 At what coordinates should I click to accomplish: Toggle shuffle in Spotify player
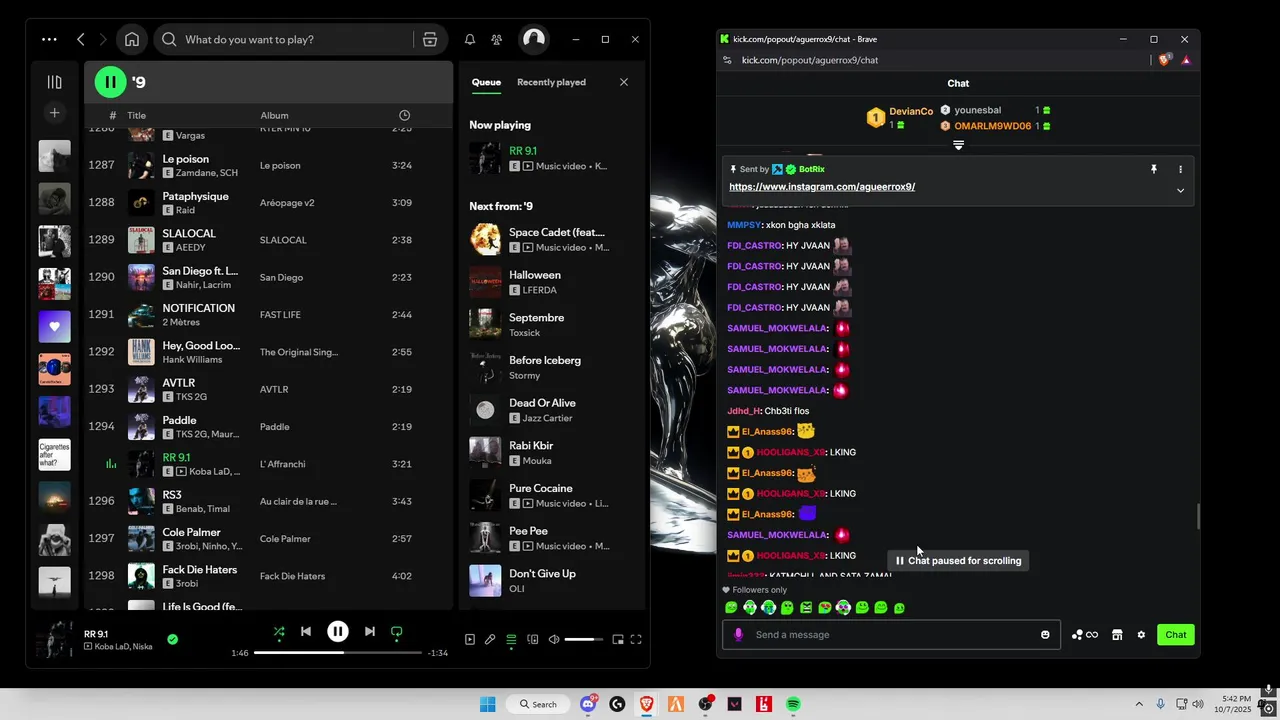coord(279,632)
